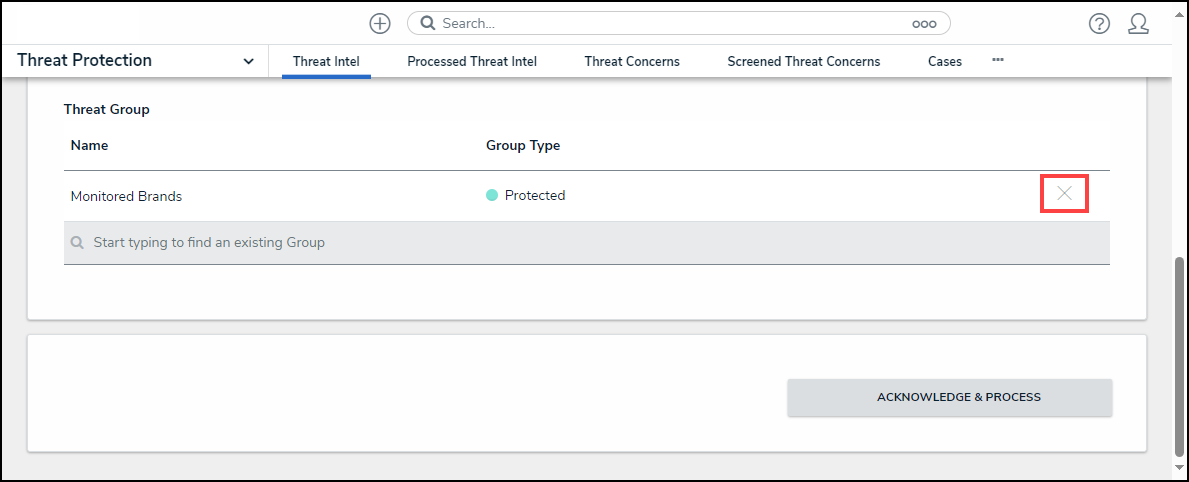Open the help question mark icon
Viewport: 1189px width, 482px height.
click(1099, 24)
